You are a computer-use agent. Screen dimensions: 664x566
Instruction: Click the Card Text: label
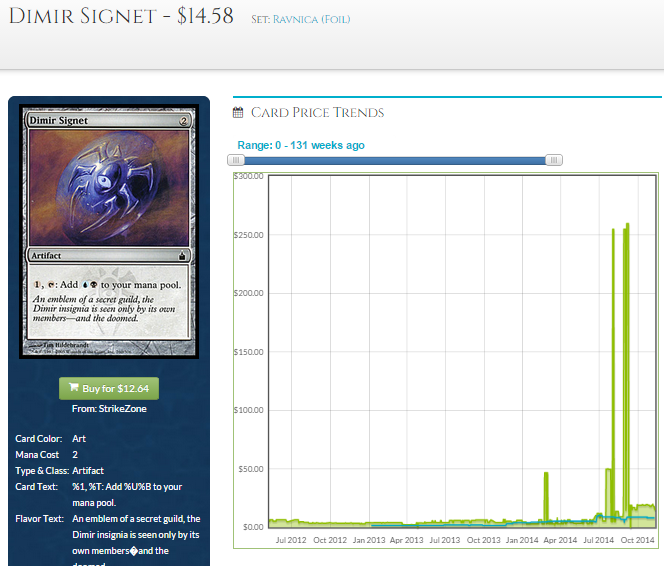point(36,487)
